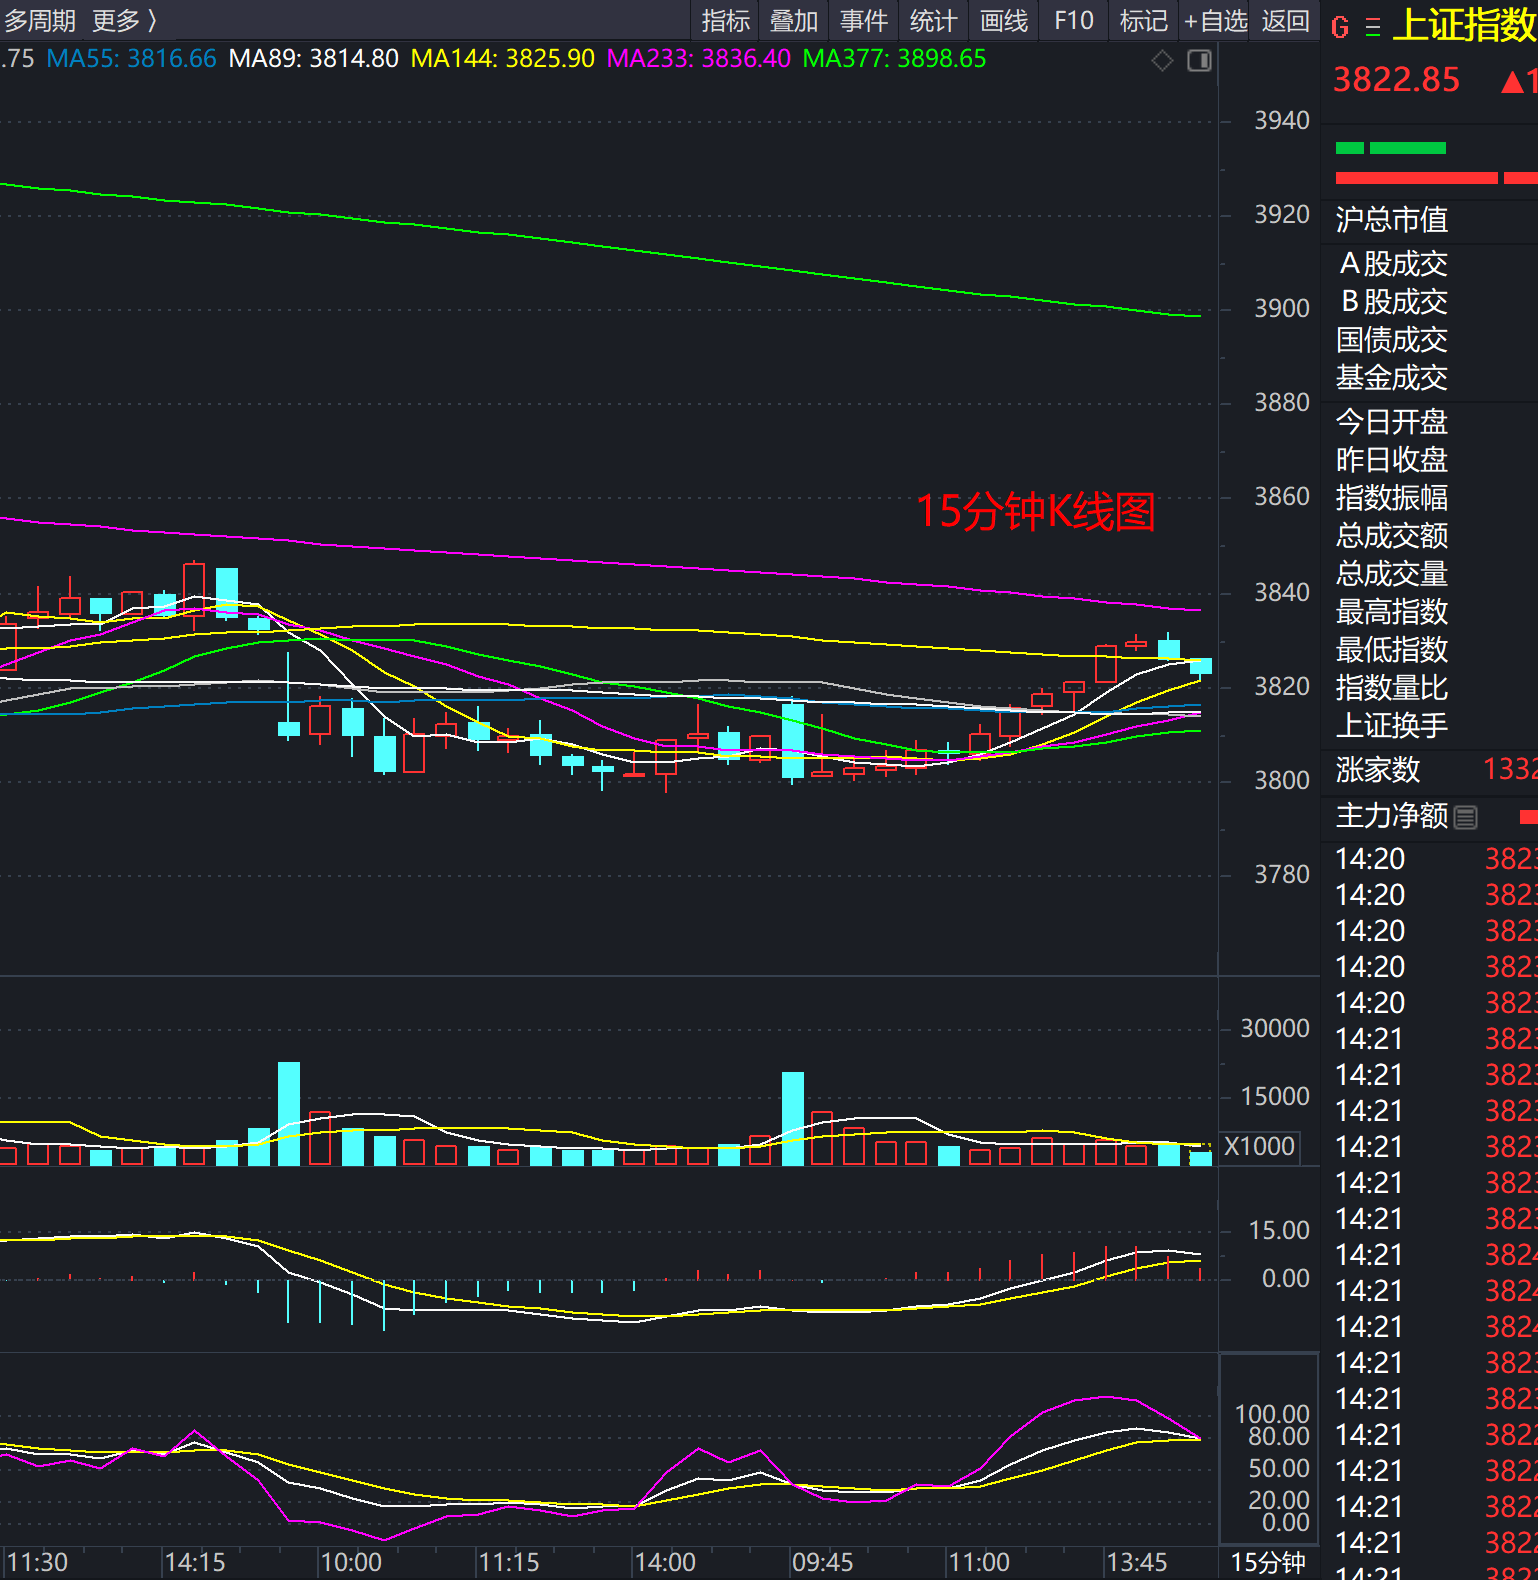1538x1580 pixels.
Task: Expand the 更多 chevron for more periods
Action: (x=125, y=20)
